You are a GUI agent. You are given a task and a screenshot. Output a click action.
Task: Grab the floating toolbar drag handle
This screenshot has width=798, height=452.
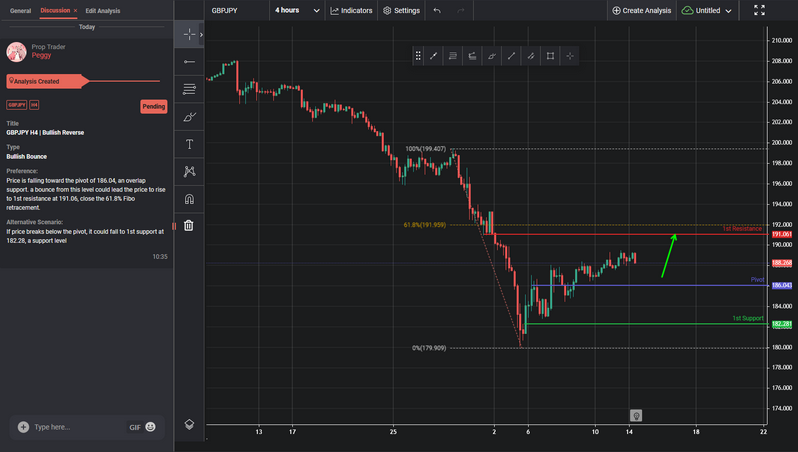(x=418, y=56)
